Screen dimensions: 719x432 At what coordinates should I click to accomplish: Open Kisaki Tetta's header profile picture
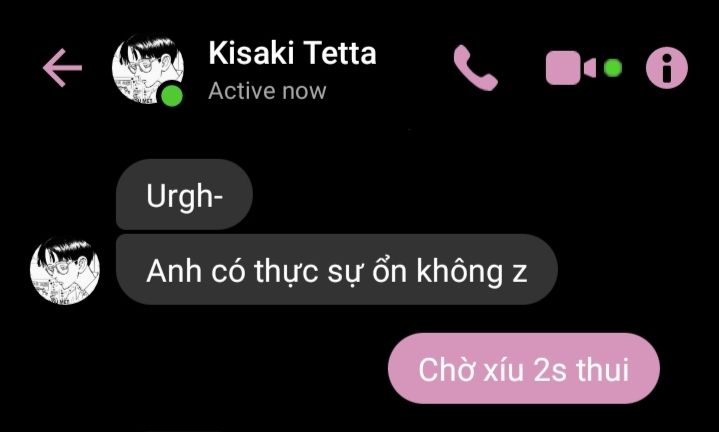tap(148, 69)
